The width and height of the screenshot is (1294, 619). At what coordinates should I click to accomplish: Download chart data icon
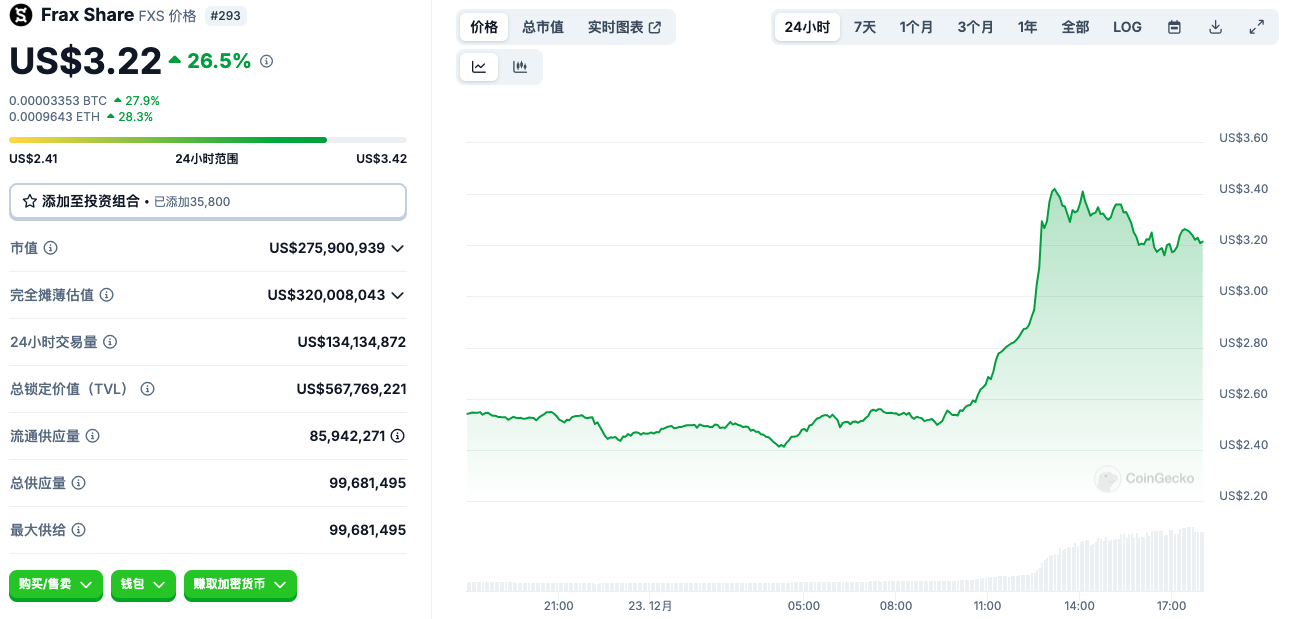coord(1216,27)
